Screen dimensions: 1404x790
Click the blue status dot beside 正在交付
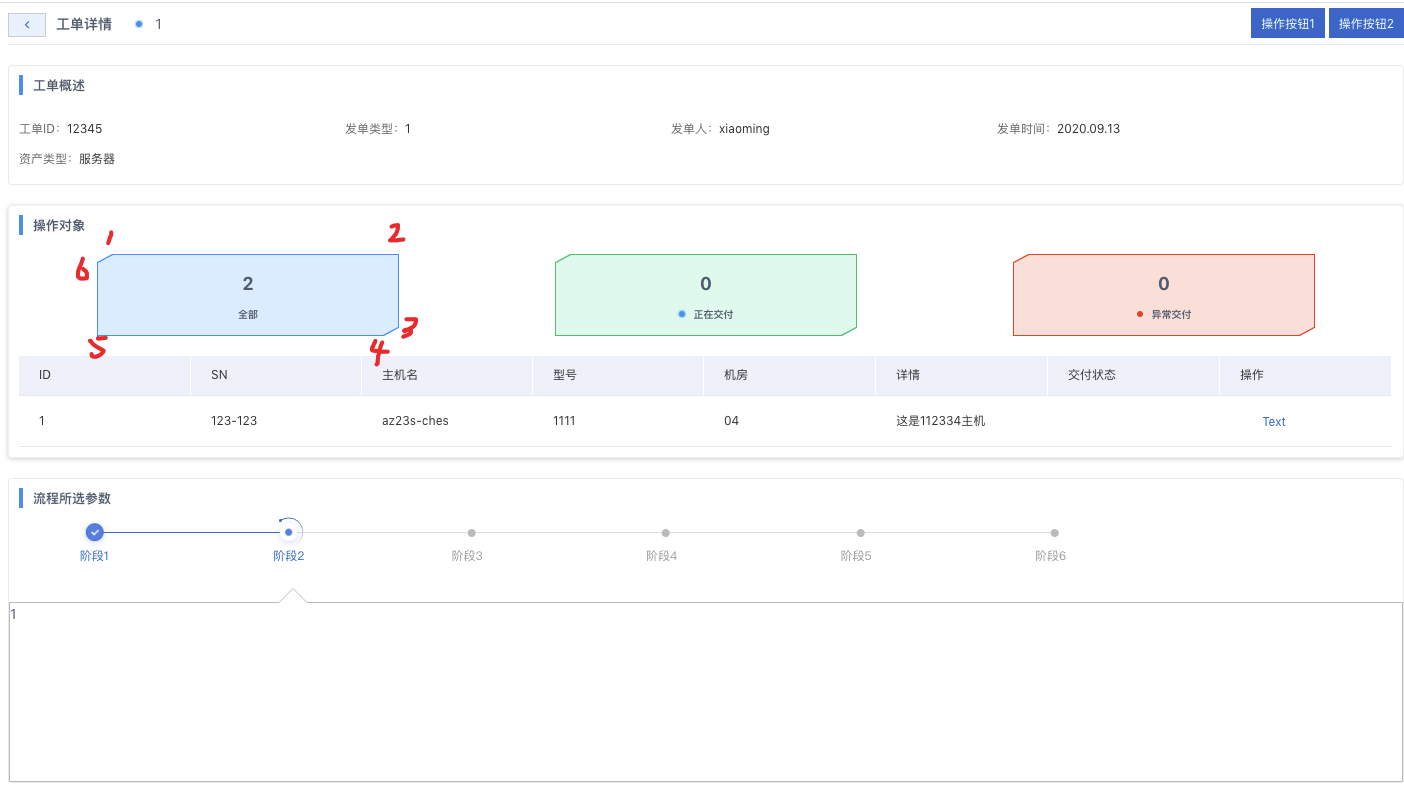click(x=682, y=312)
